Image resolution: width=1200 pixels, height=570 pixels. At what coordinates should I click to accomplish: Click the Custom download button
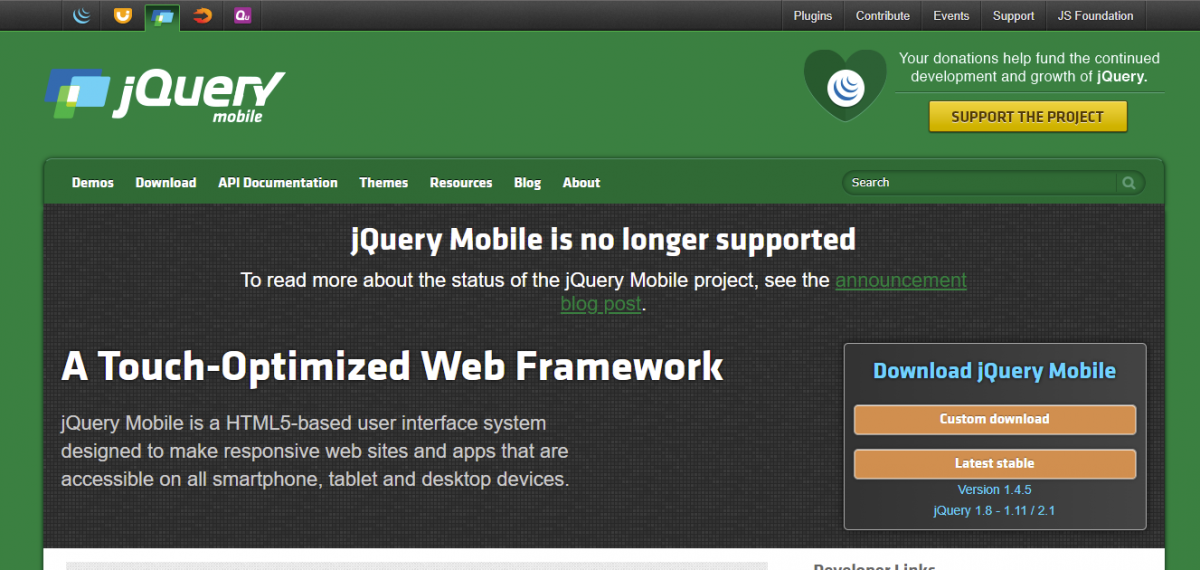click(995, 420)
